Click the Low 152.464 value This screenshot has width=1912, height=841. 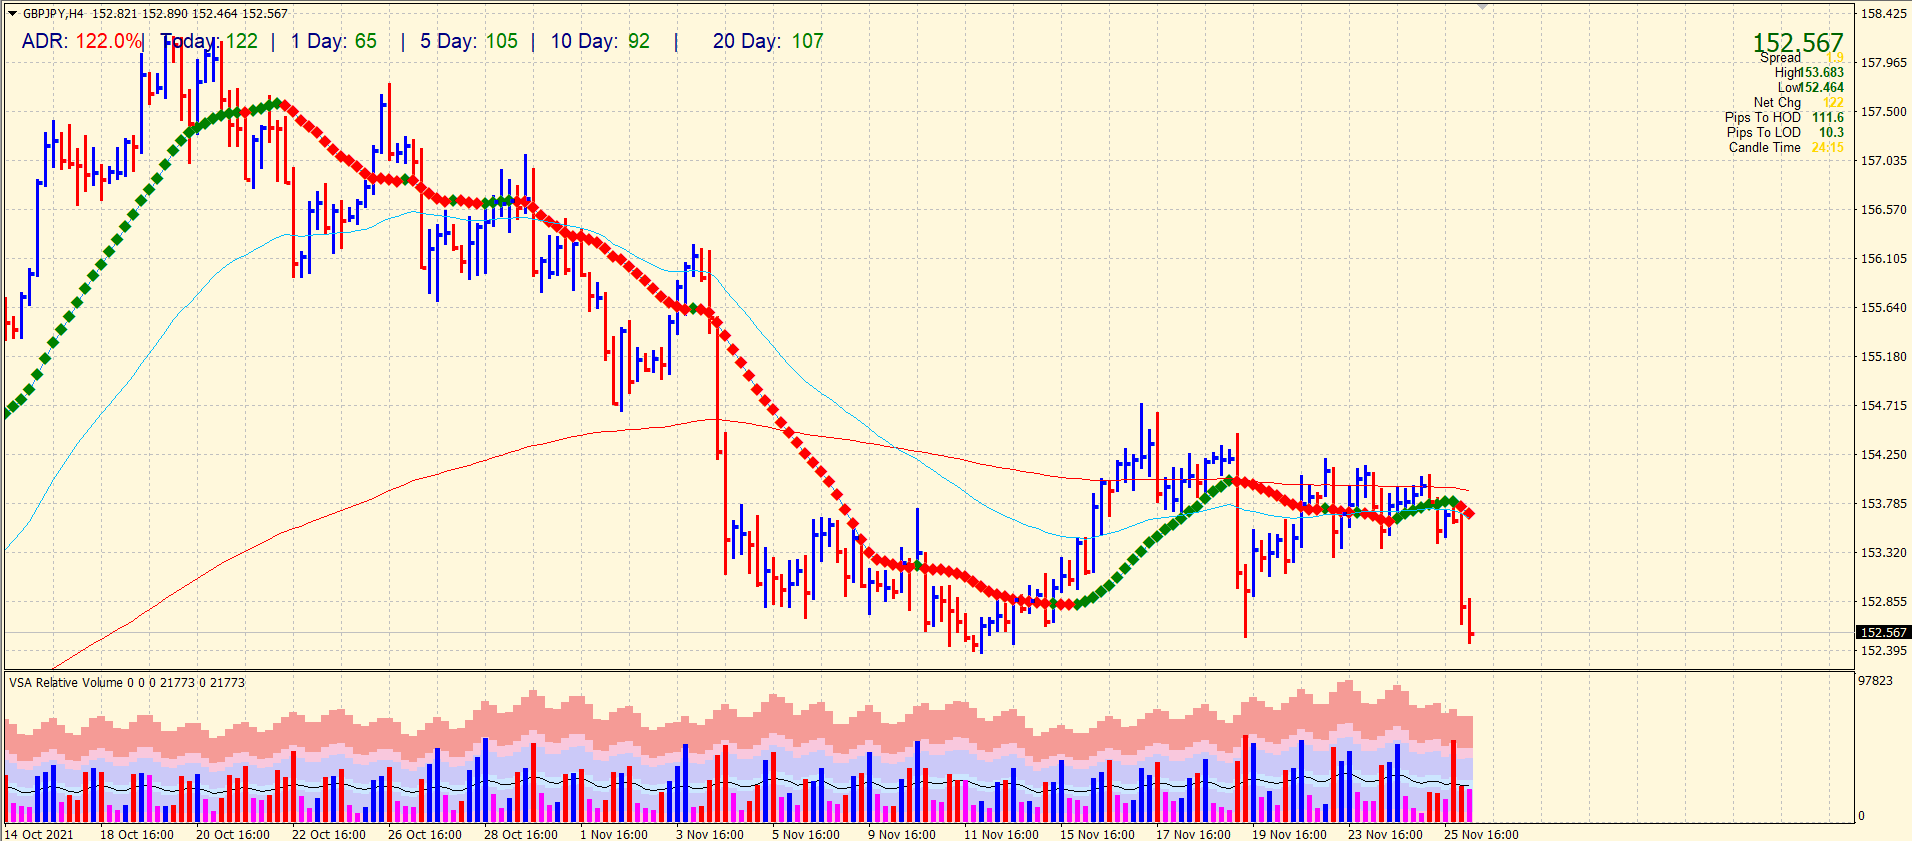click(x=1822, y=88)
